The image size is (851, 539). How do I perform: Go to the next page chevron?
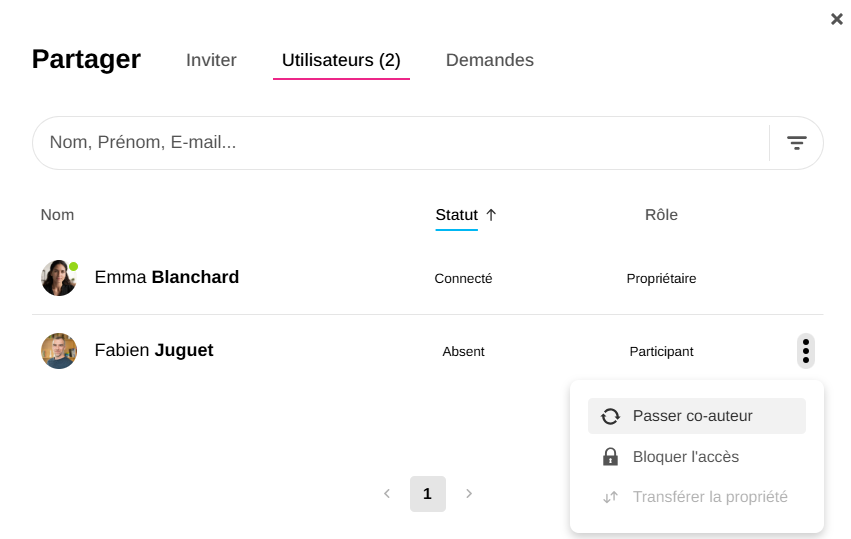pos(469,493)
